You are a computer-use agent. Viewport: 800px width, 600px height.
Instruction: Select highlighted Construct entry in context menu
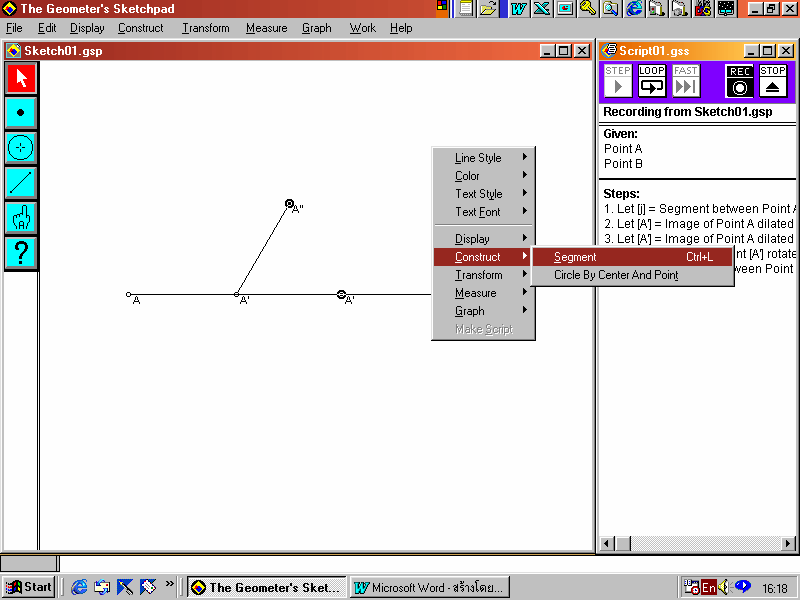[x=483, y=257]
